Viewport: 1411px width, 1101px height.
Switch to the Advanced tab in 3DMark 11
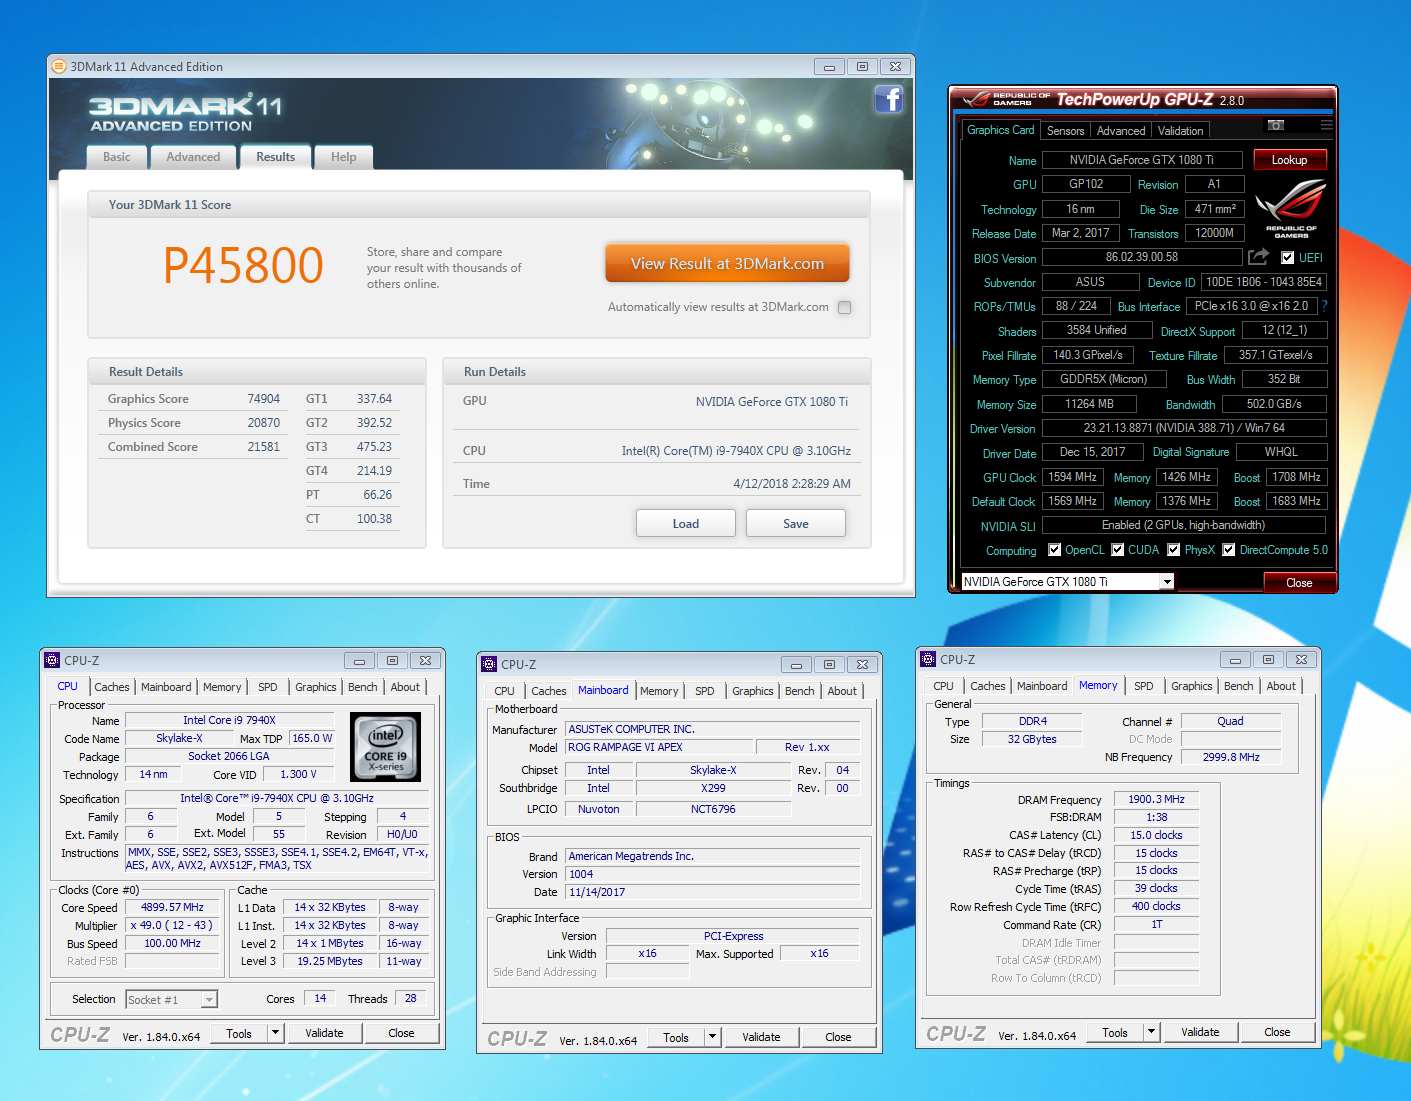pyautogui.click(x=193, y=157)
